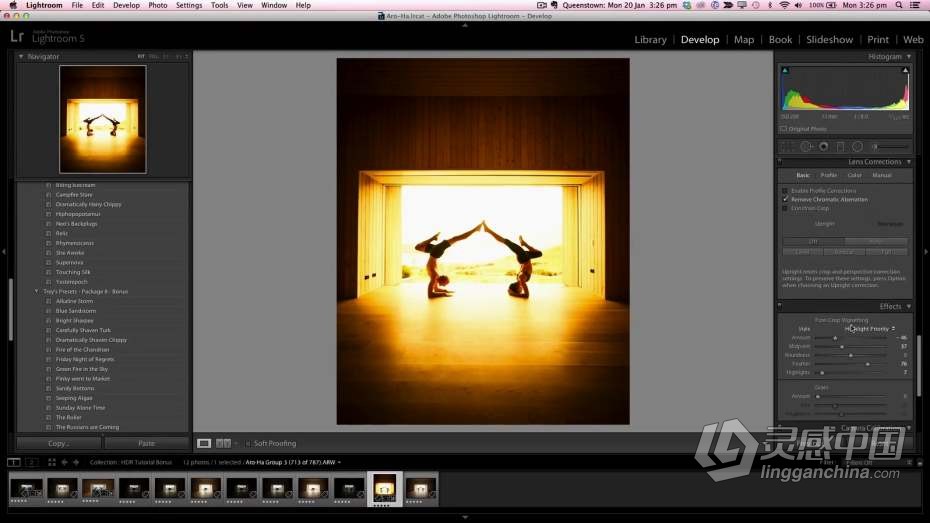Screen dimensions: 930x523
Task: Toggle Lens Corrections panel on/off switch
Action: (780, 162)
